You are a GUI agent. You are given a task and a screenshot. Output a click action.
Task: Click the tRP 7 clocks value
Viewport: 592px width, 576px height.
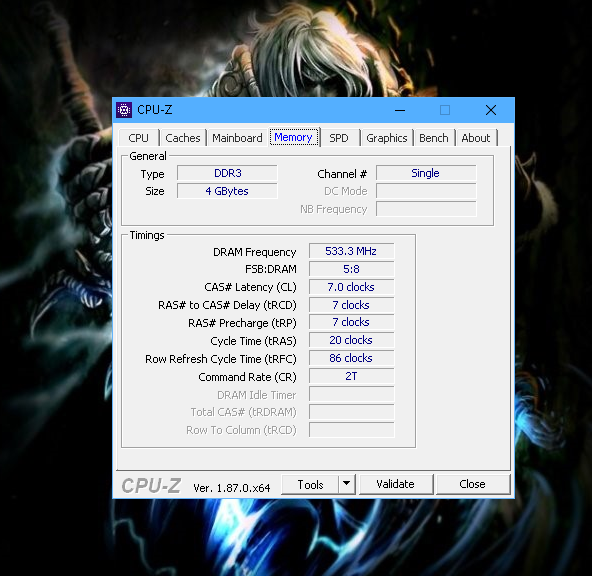(352, 322)
